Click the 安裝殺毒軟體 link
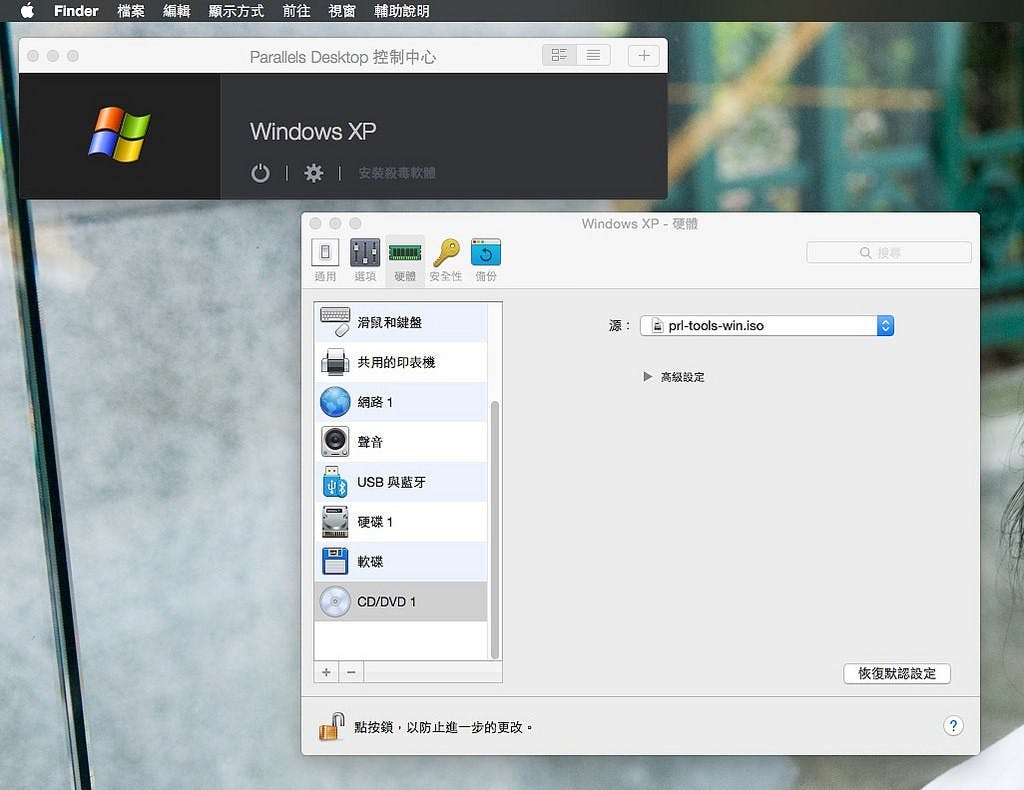The width and height of the screenshot is (1024, 790). [397, 173]
